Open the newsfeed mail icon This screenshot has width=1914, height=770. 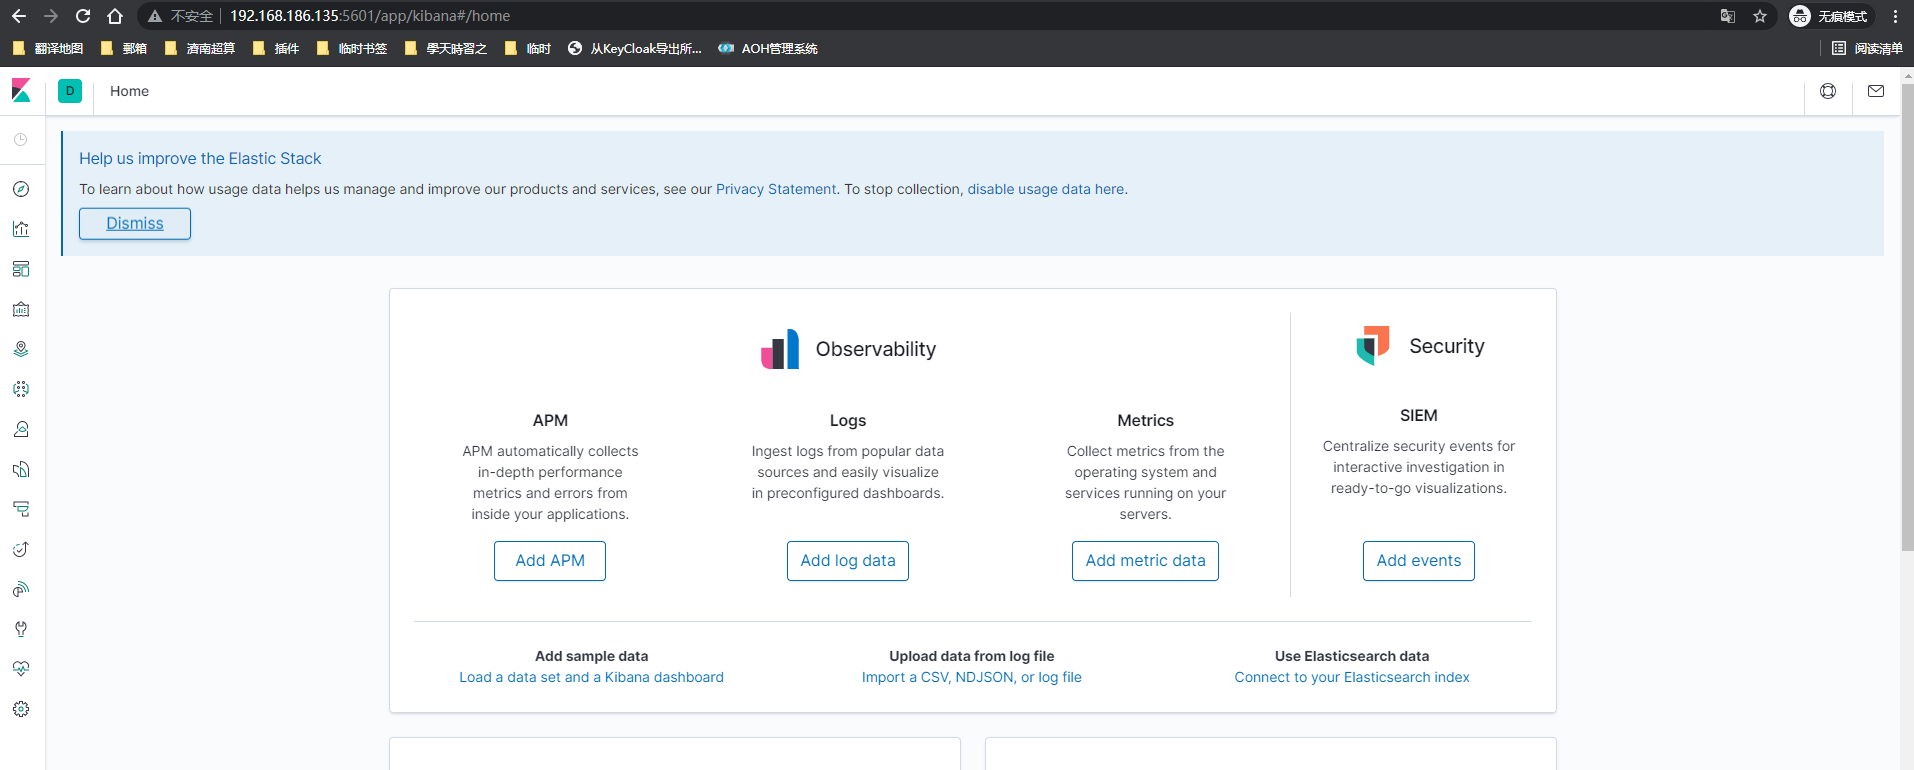[x=1876, y=91]
